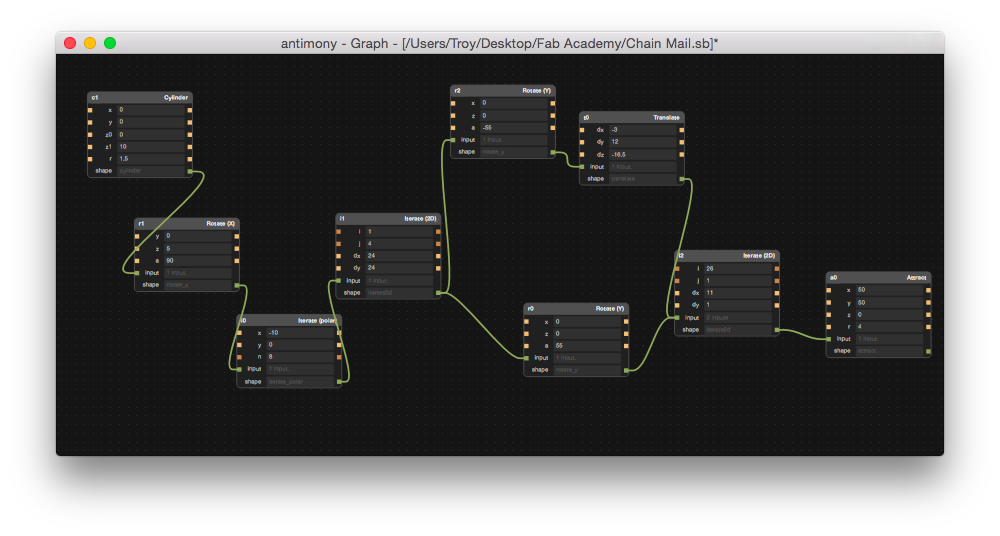Viewport: 1000px width, 536px height.
Task: Select the shape output port of node r0
Action: click(626, 370)
